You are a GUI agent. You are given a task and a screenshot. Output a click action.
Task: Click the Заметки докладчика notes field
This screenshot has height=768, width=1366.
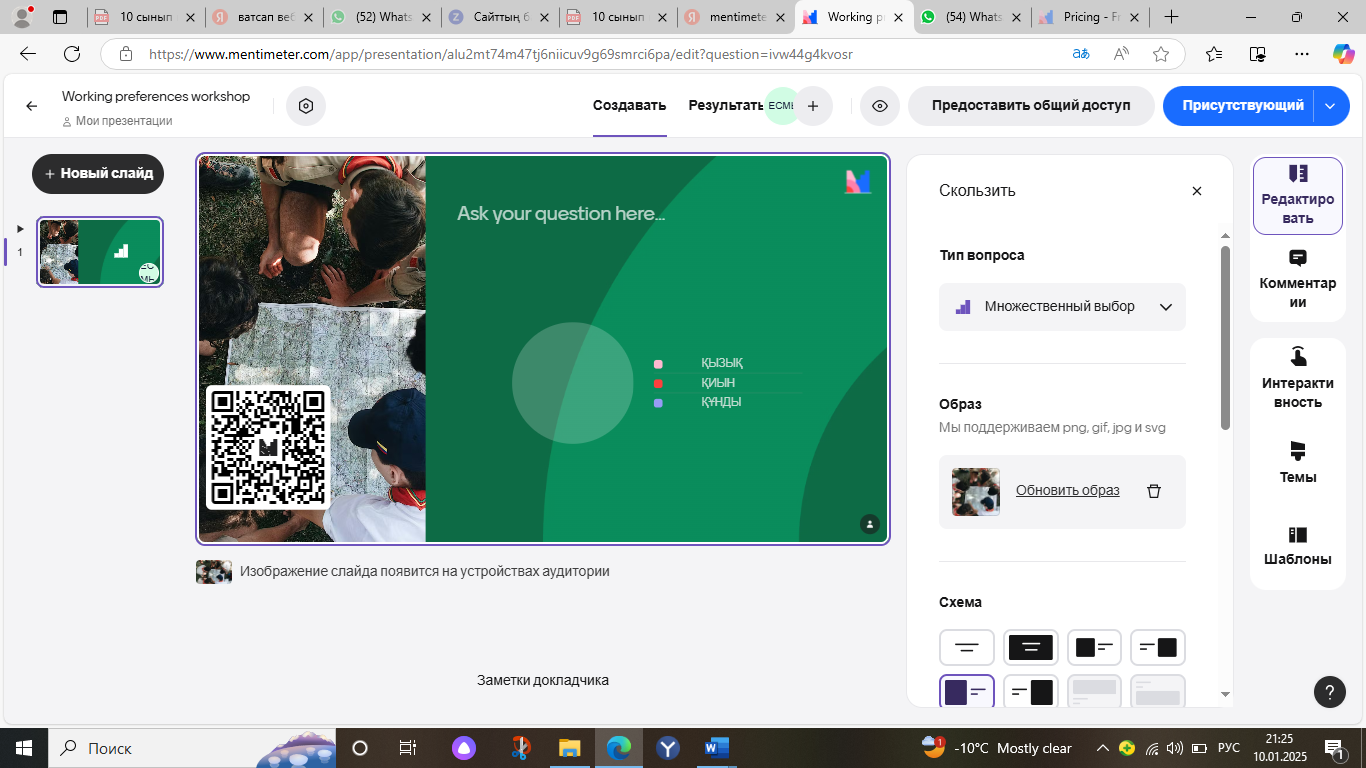543,680
